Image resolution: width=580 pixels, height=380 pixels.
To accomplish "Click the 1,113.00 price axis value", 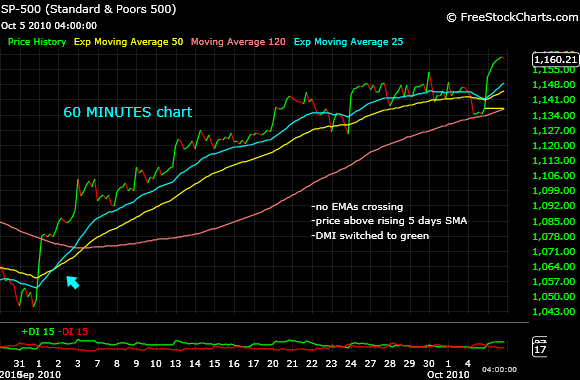I will pos(554,161).
